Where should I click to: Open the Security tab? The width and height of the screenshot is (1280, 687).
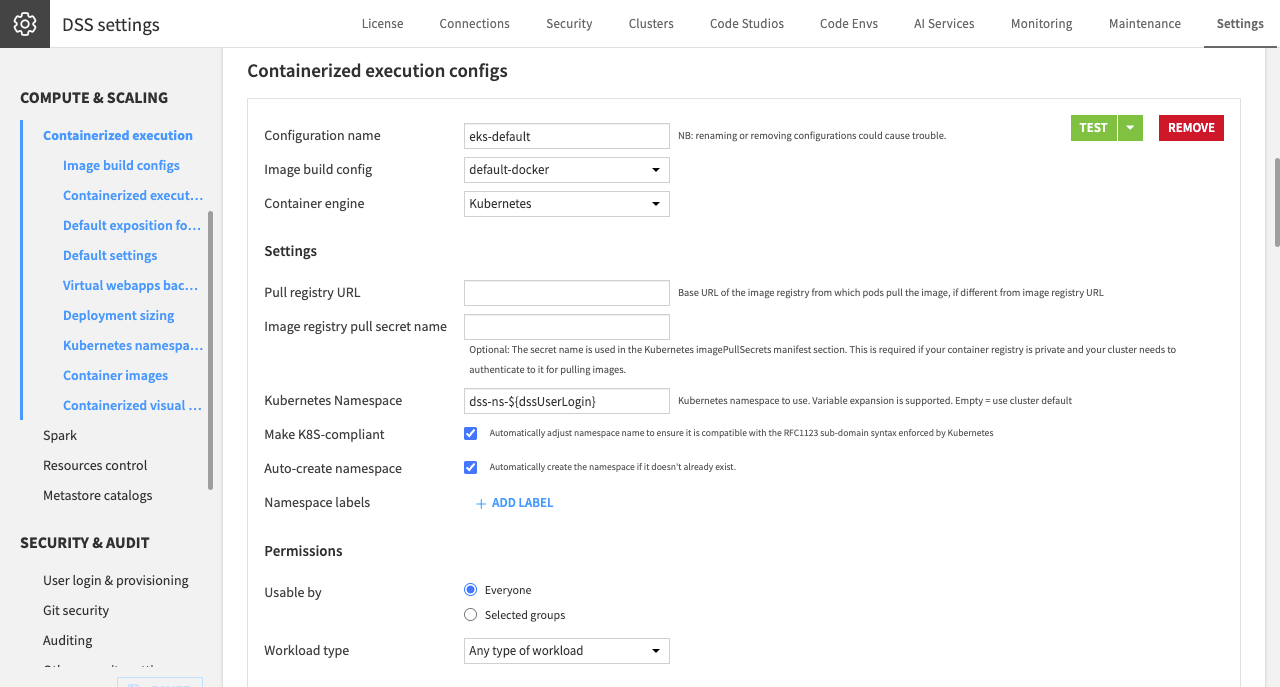coord(569,24)
